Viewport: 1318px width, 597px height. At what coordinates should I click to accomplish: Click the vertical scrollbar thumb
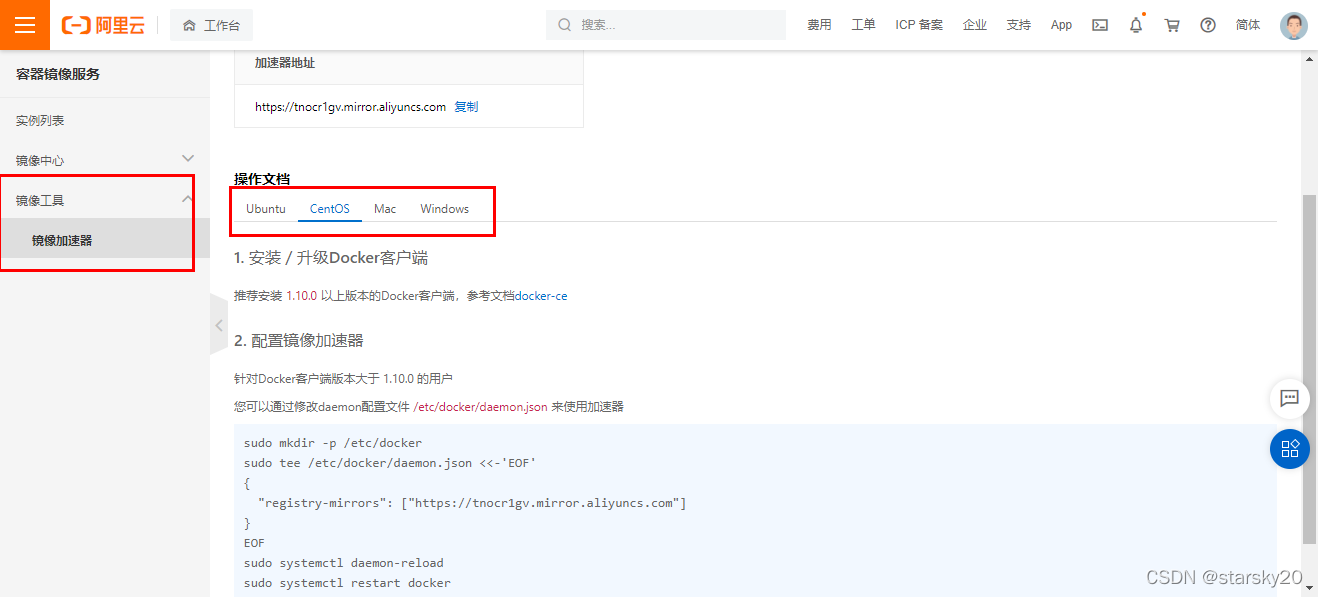(x=1310, y=370)
